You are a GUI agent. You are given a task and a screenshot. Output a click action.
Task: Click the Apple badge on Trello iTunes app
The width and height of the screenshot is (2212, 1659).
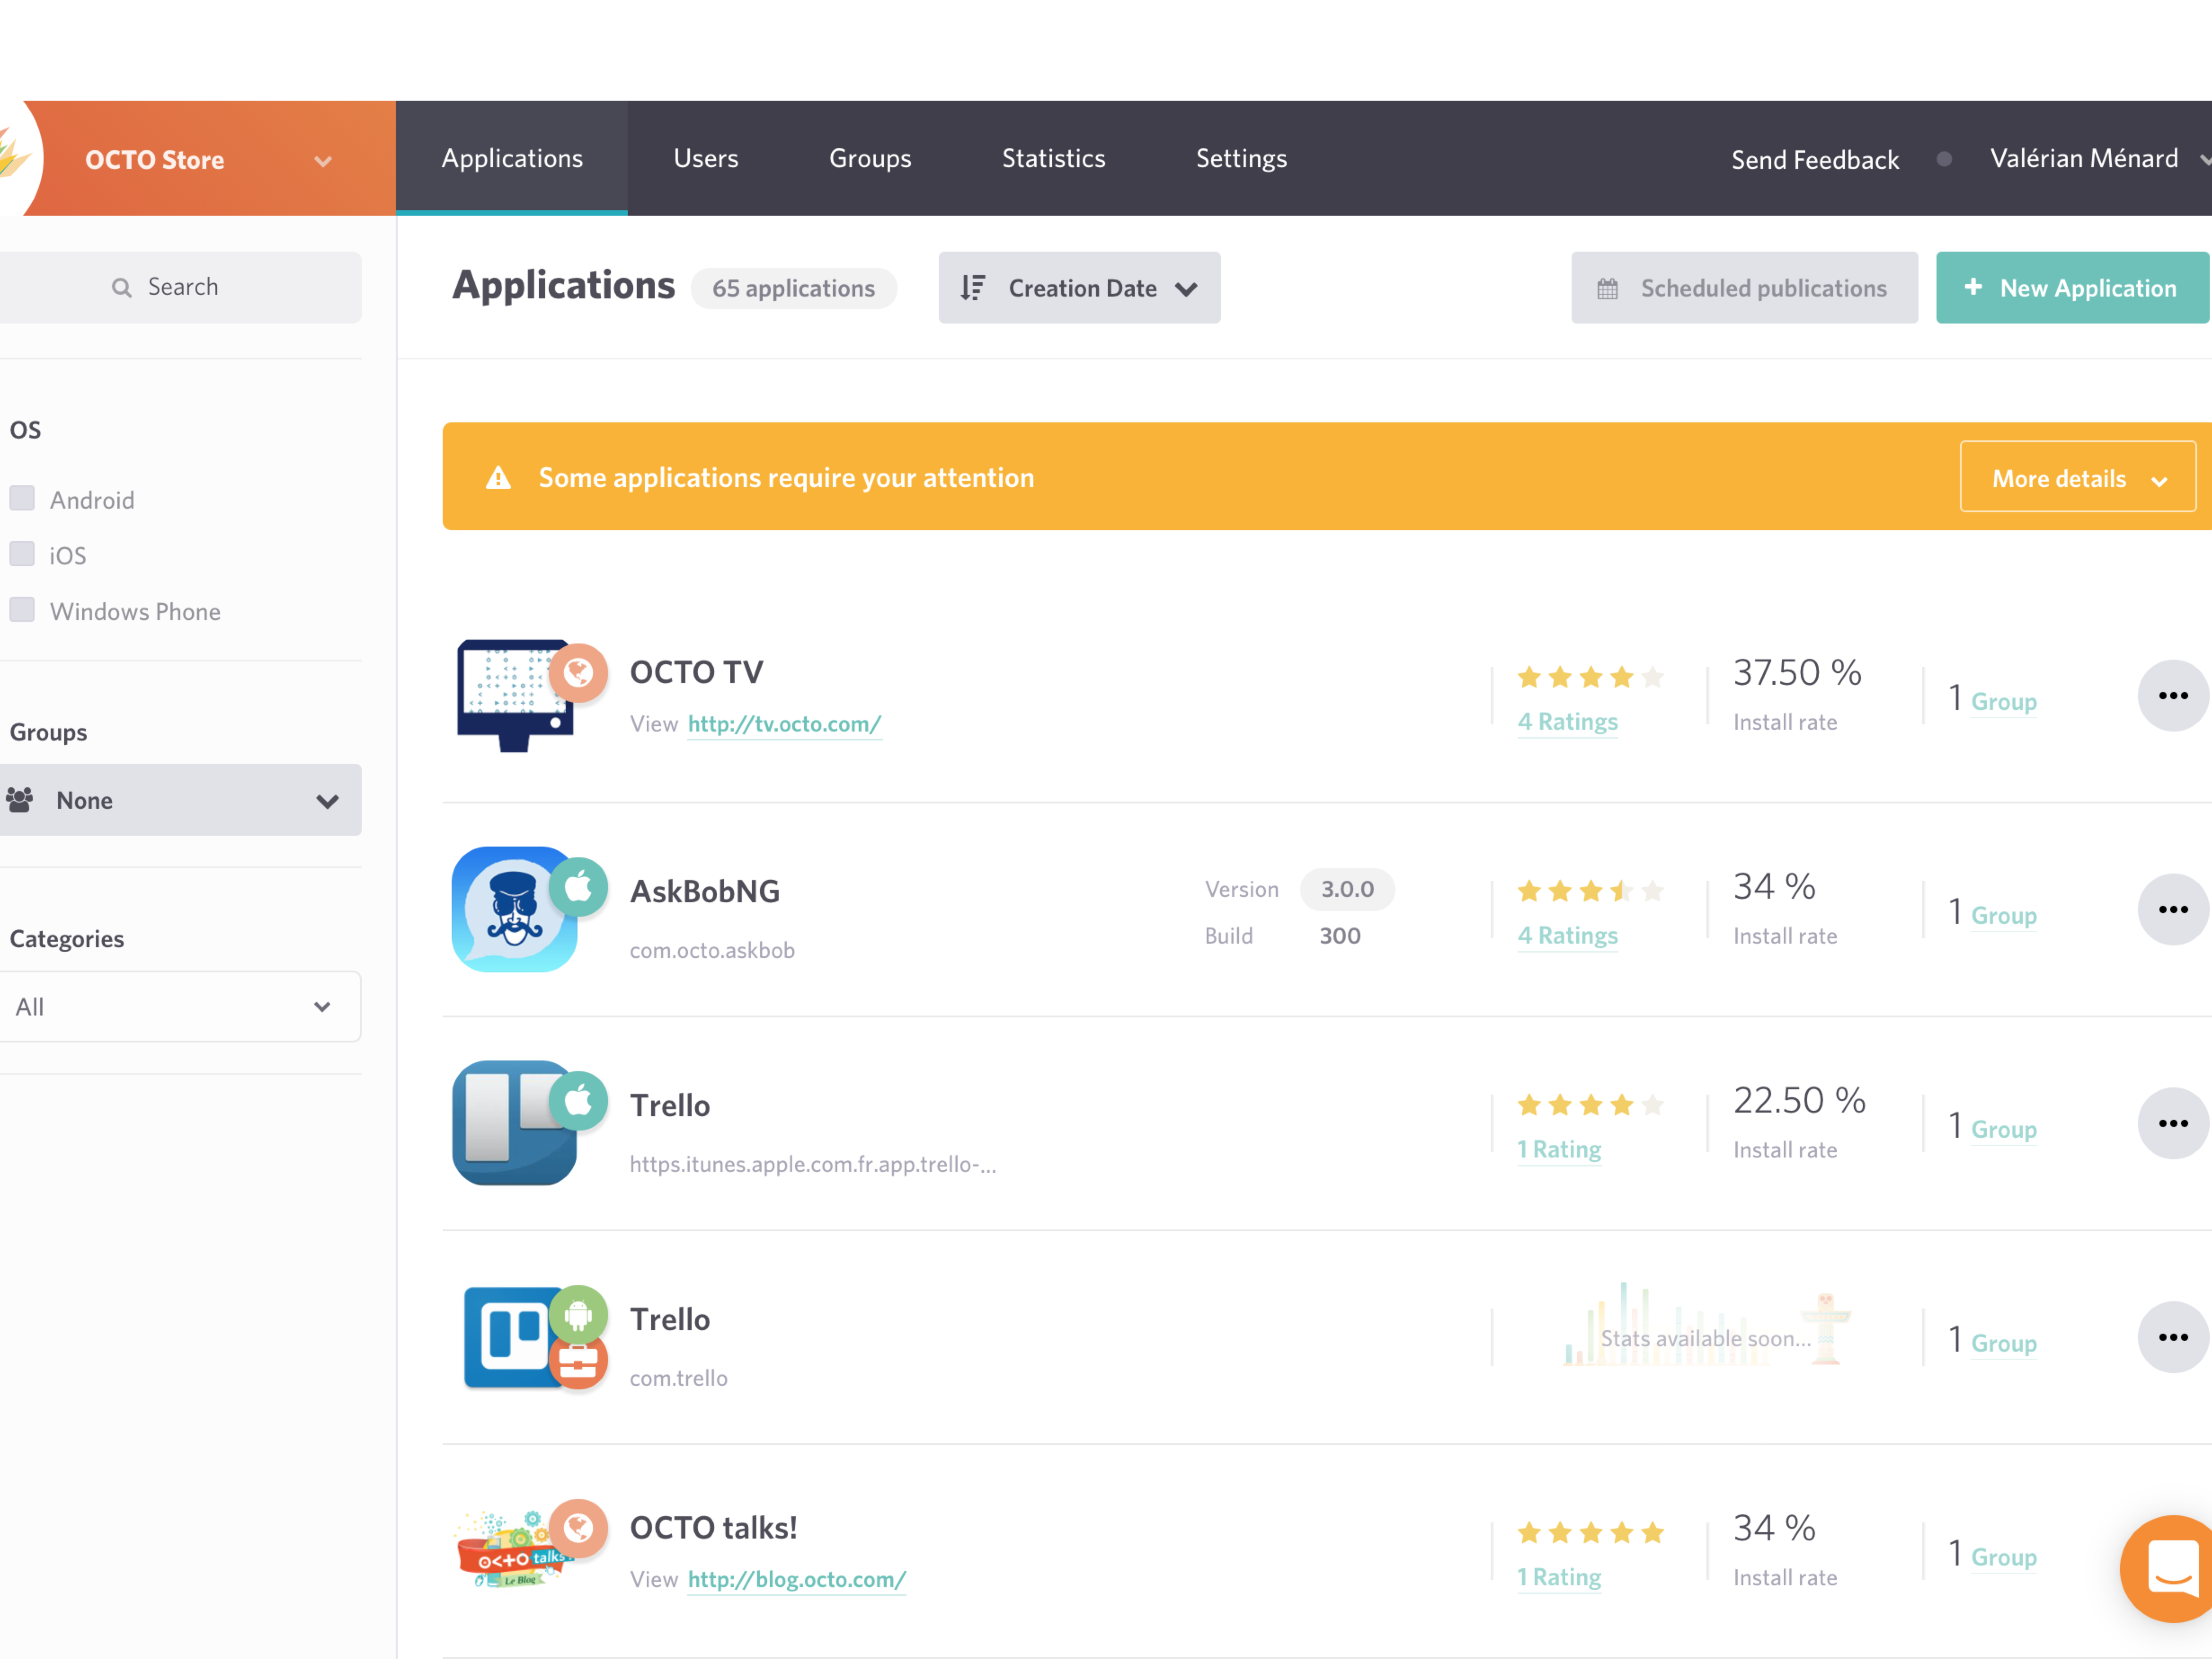578,1101
